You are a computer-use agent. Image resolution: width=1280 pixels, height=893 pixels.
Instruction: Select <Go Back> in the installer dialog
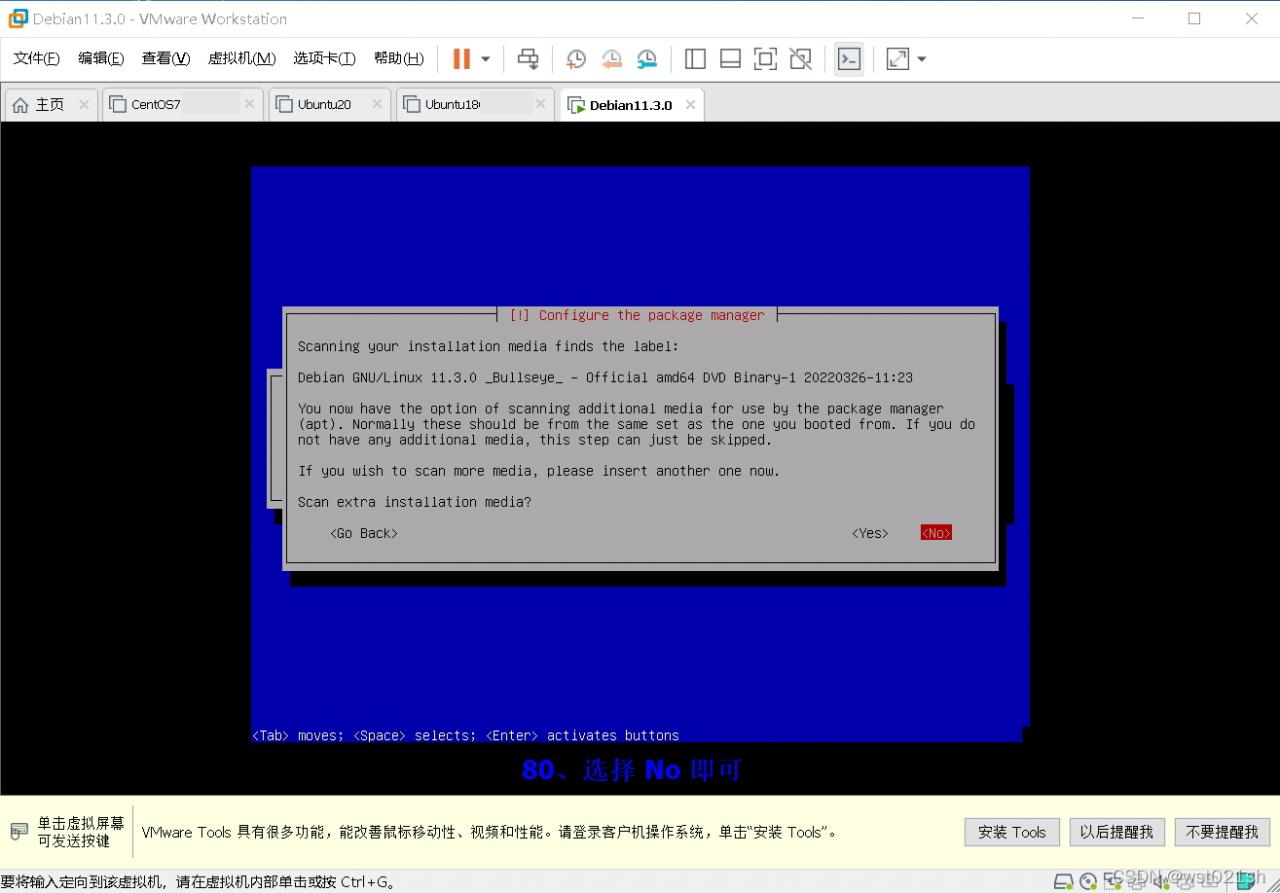(364, 533)
